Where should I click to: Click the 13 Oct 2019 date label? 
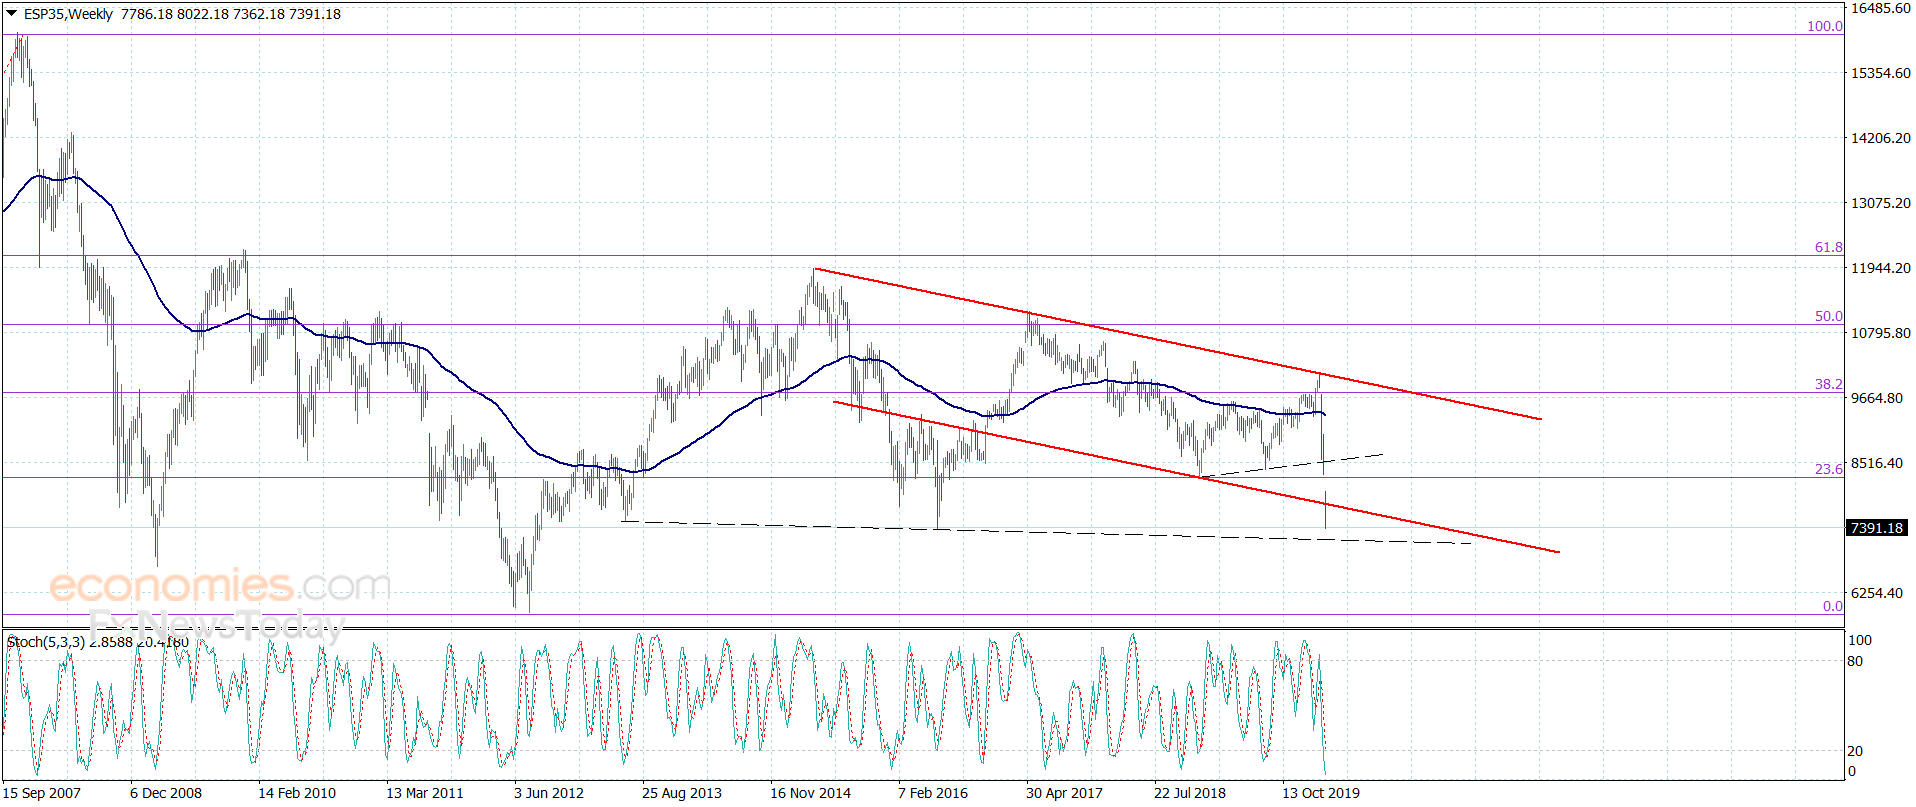(x=1321, y=793)
